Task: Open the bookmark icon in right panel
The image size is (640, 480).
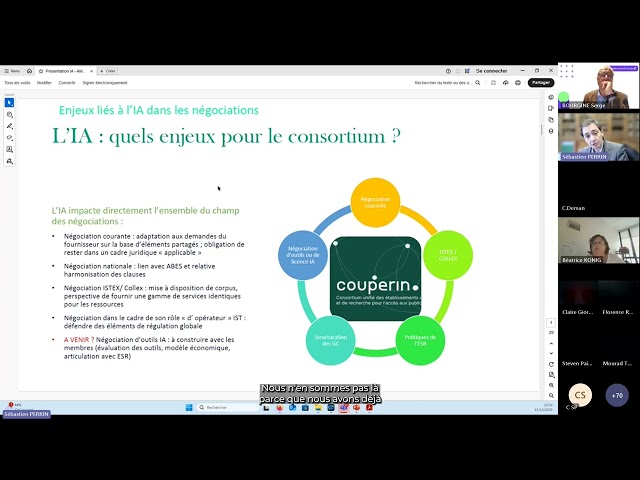Action: tap(551, 131)
